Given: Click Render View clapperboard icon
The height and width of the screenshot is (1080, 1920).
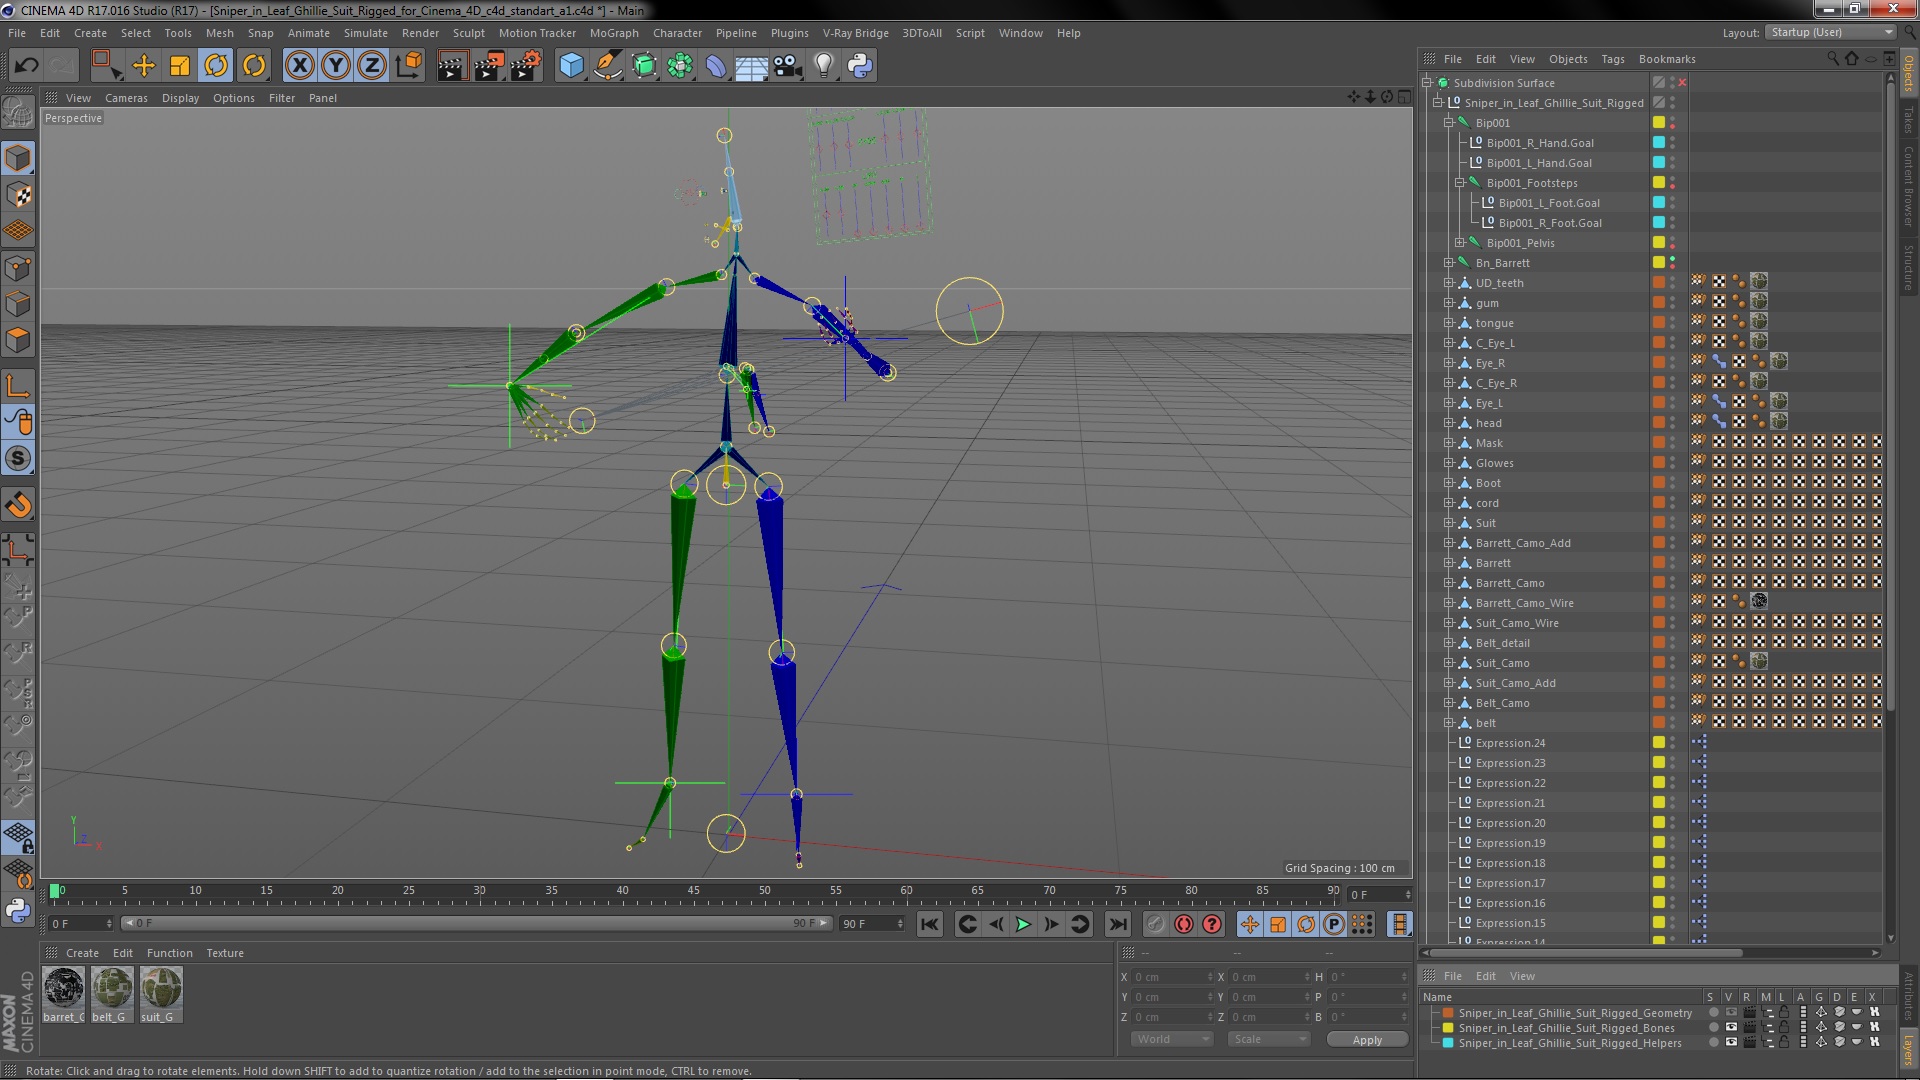Looking at the screenshot, I should 452,66.
